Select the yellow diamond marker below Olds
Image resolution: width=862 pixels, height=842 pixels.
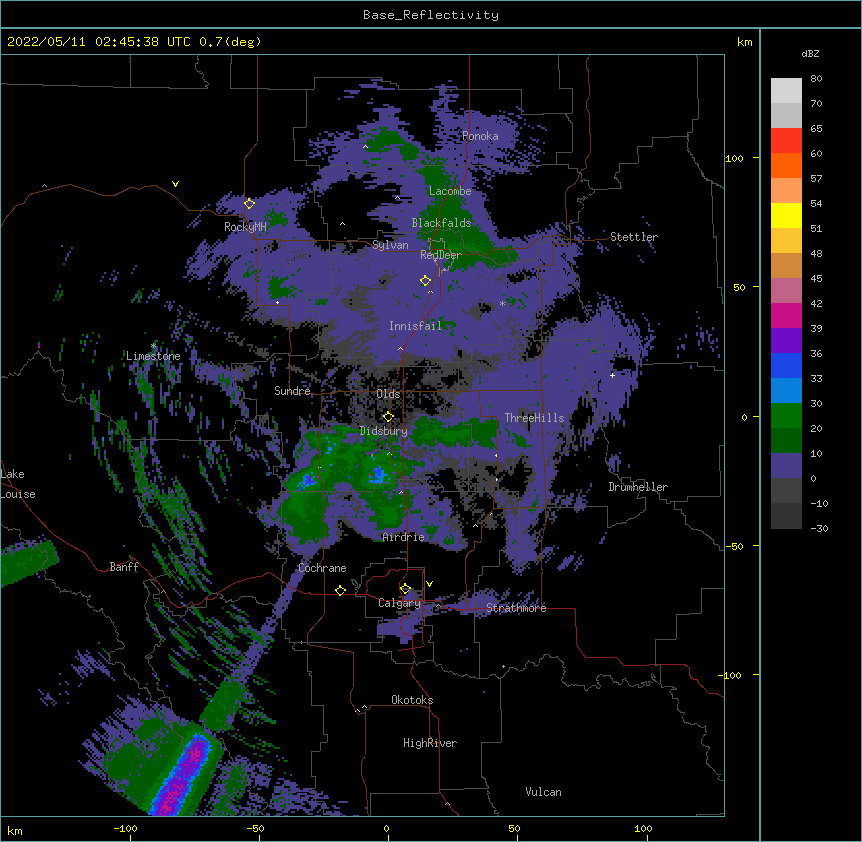(x=388, y=417)
